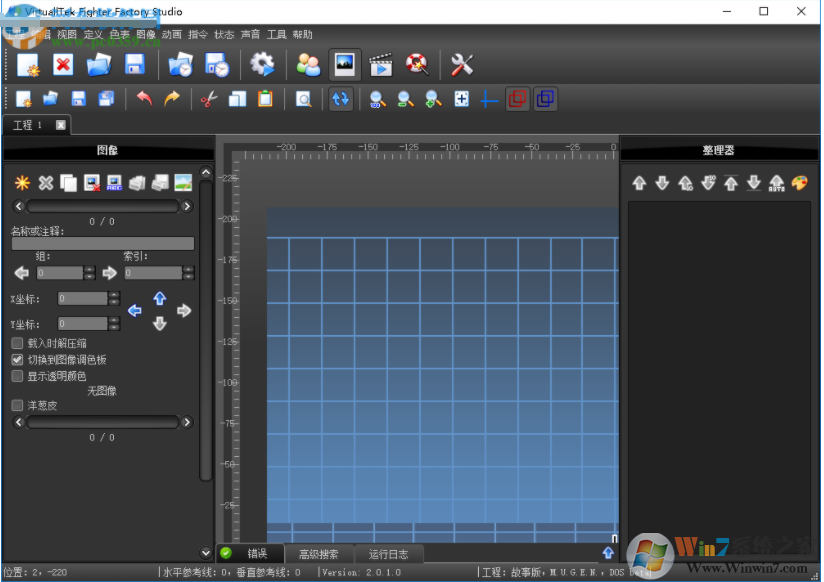Screen dimensions: 824x582
Task: Toggle the 洋葱皮 onion skin checkbox
Action: (x=17, y=405)
